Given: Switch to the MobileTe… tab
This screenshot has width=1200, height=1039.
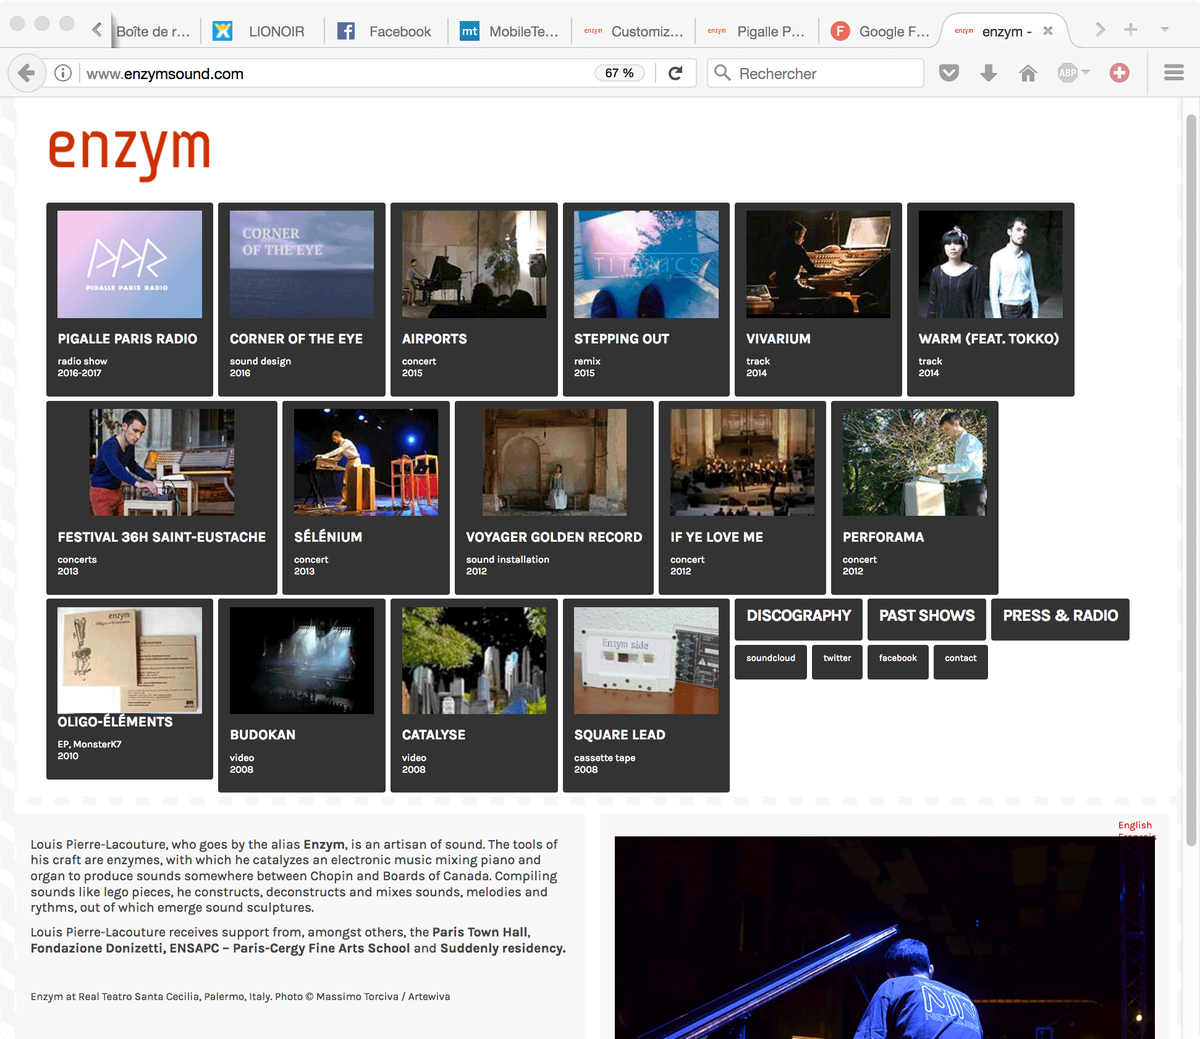Looking at the screenshot, I should [x=511, y=31].
